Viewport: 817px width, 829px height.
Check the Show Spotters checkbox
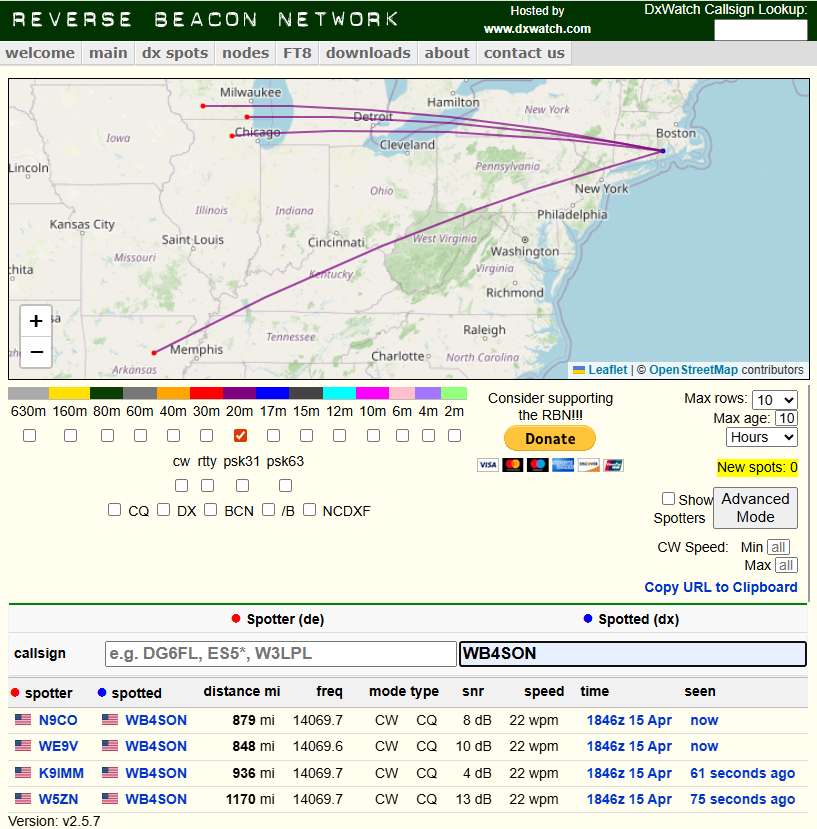click(x=668, y=498)
